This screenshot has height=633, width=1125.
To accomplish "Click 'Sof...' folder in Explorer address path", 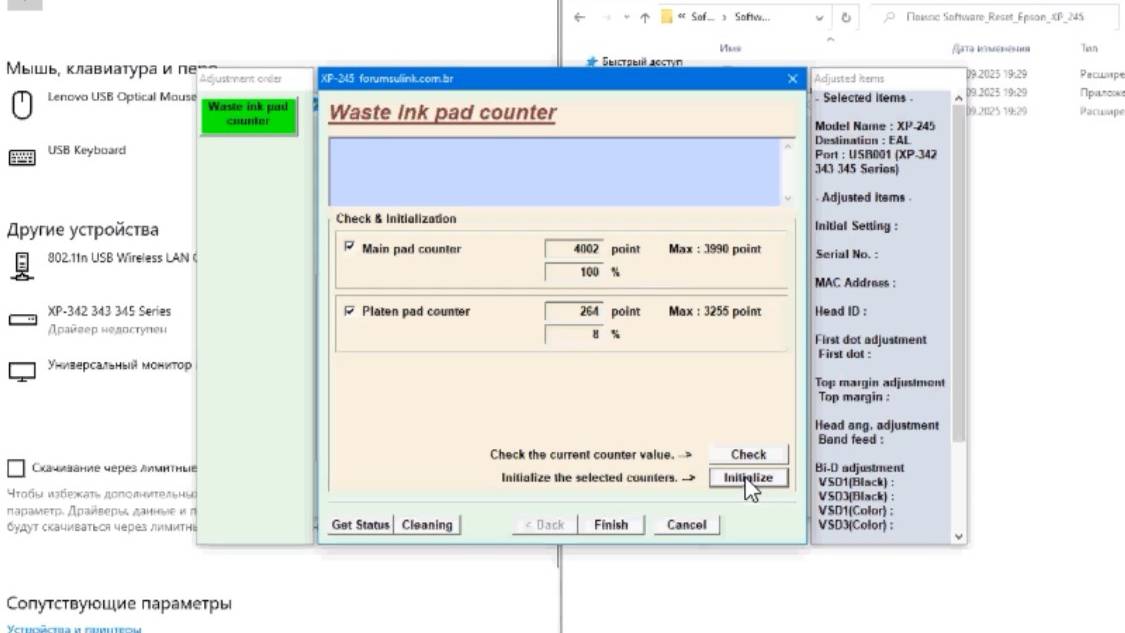I will [x=702, y=17].
